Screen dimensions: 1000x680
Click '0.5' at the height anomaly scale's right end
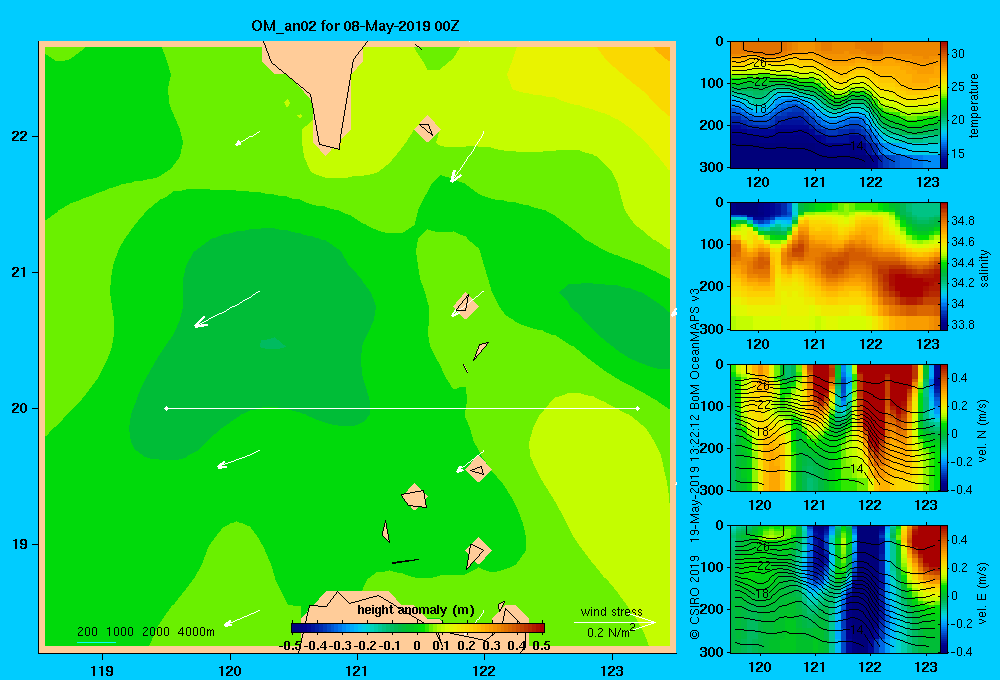(541, 646)
